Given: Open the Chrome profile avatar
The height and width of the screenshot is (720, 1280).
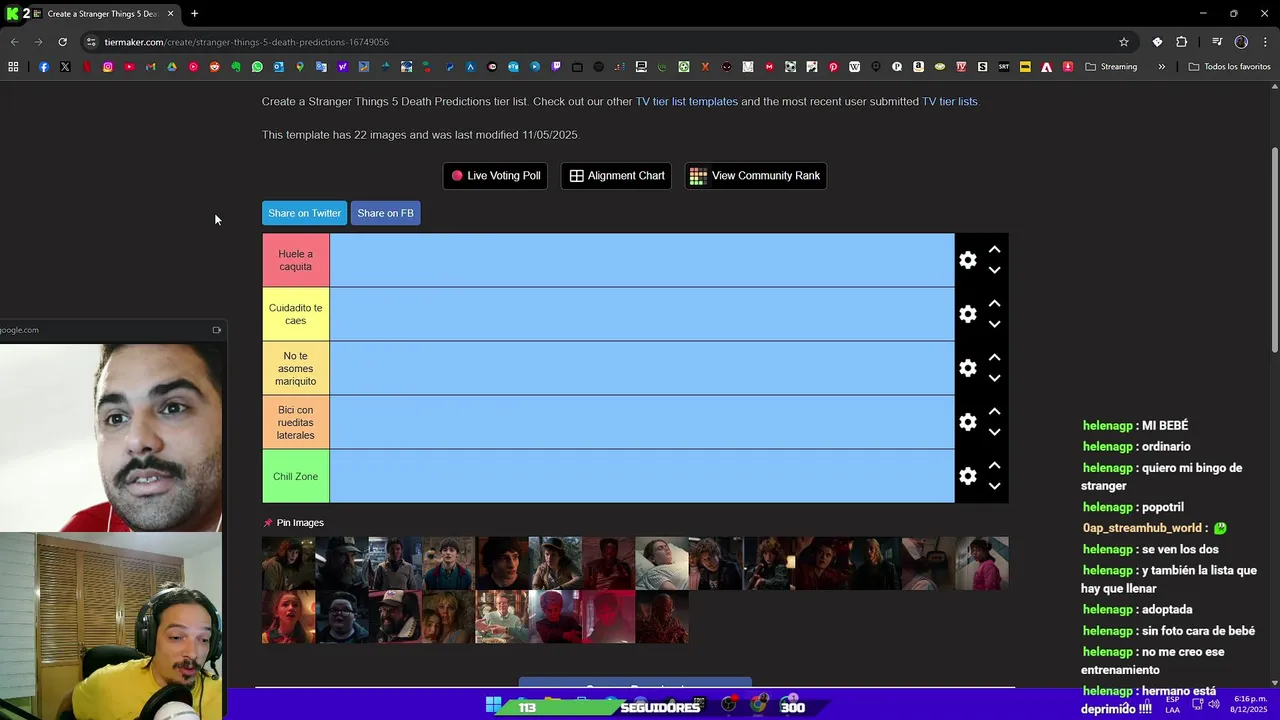Looking at the screenshot, I should pyautogui.click(x=1241, y=42).
